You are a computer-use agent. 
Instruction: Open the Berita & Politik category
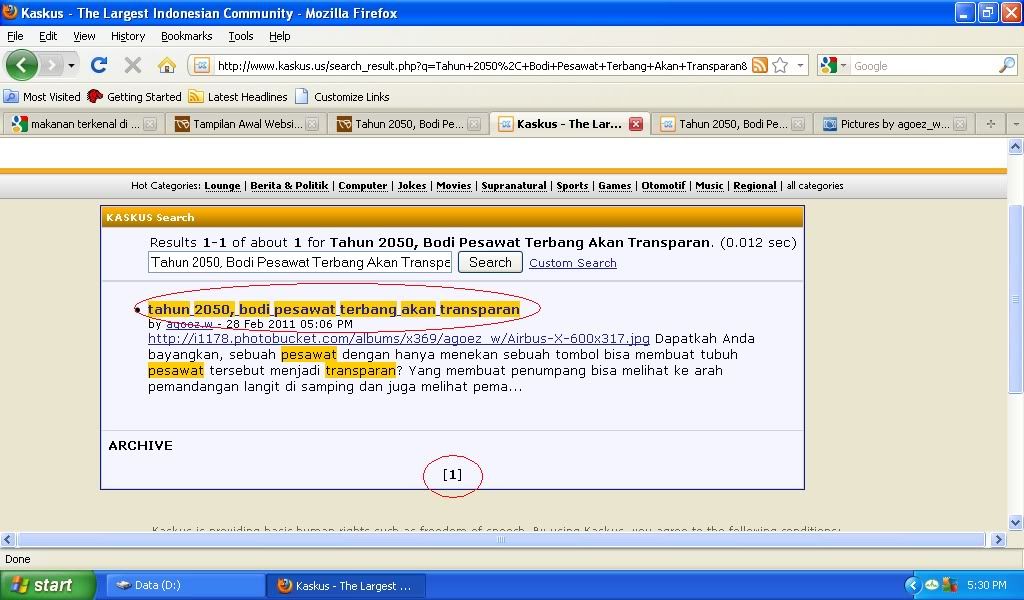[289, 186]
